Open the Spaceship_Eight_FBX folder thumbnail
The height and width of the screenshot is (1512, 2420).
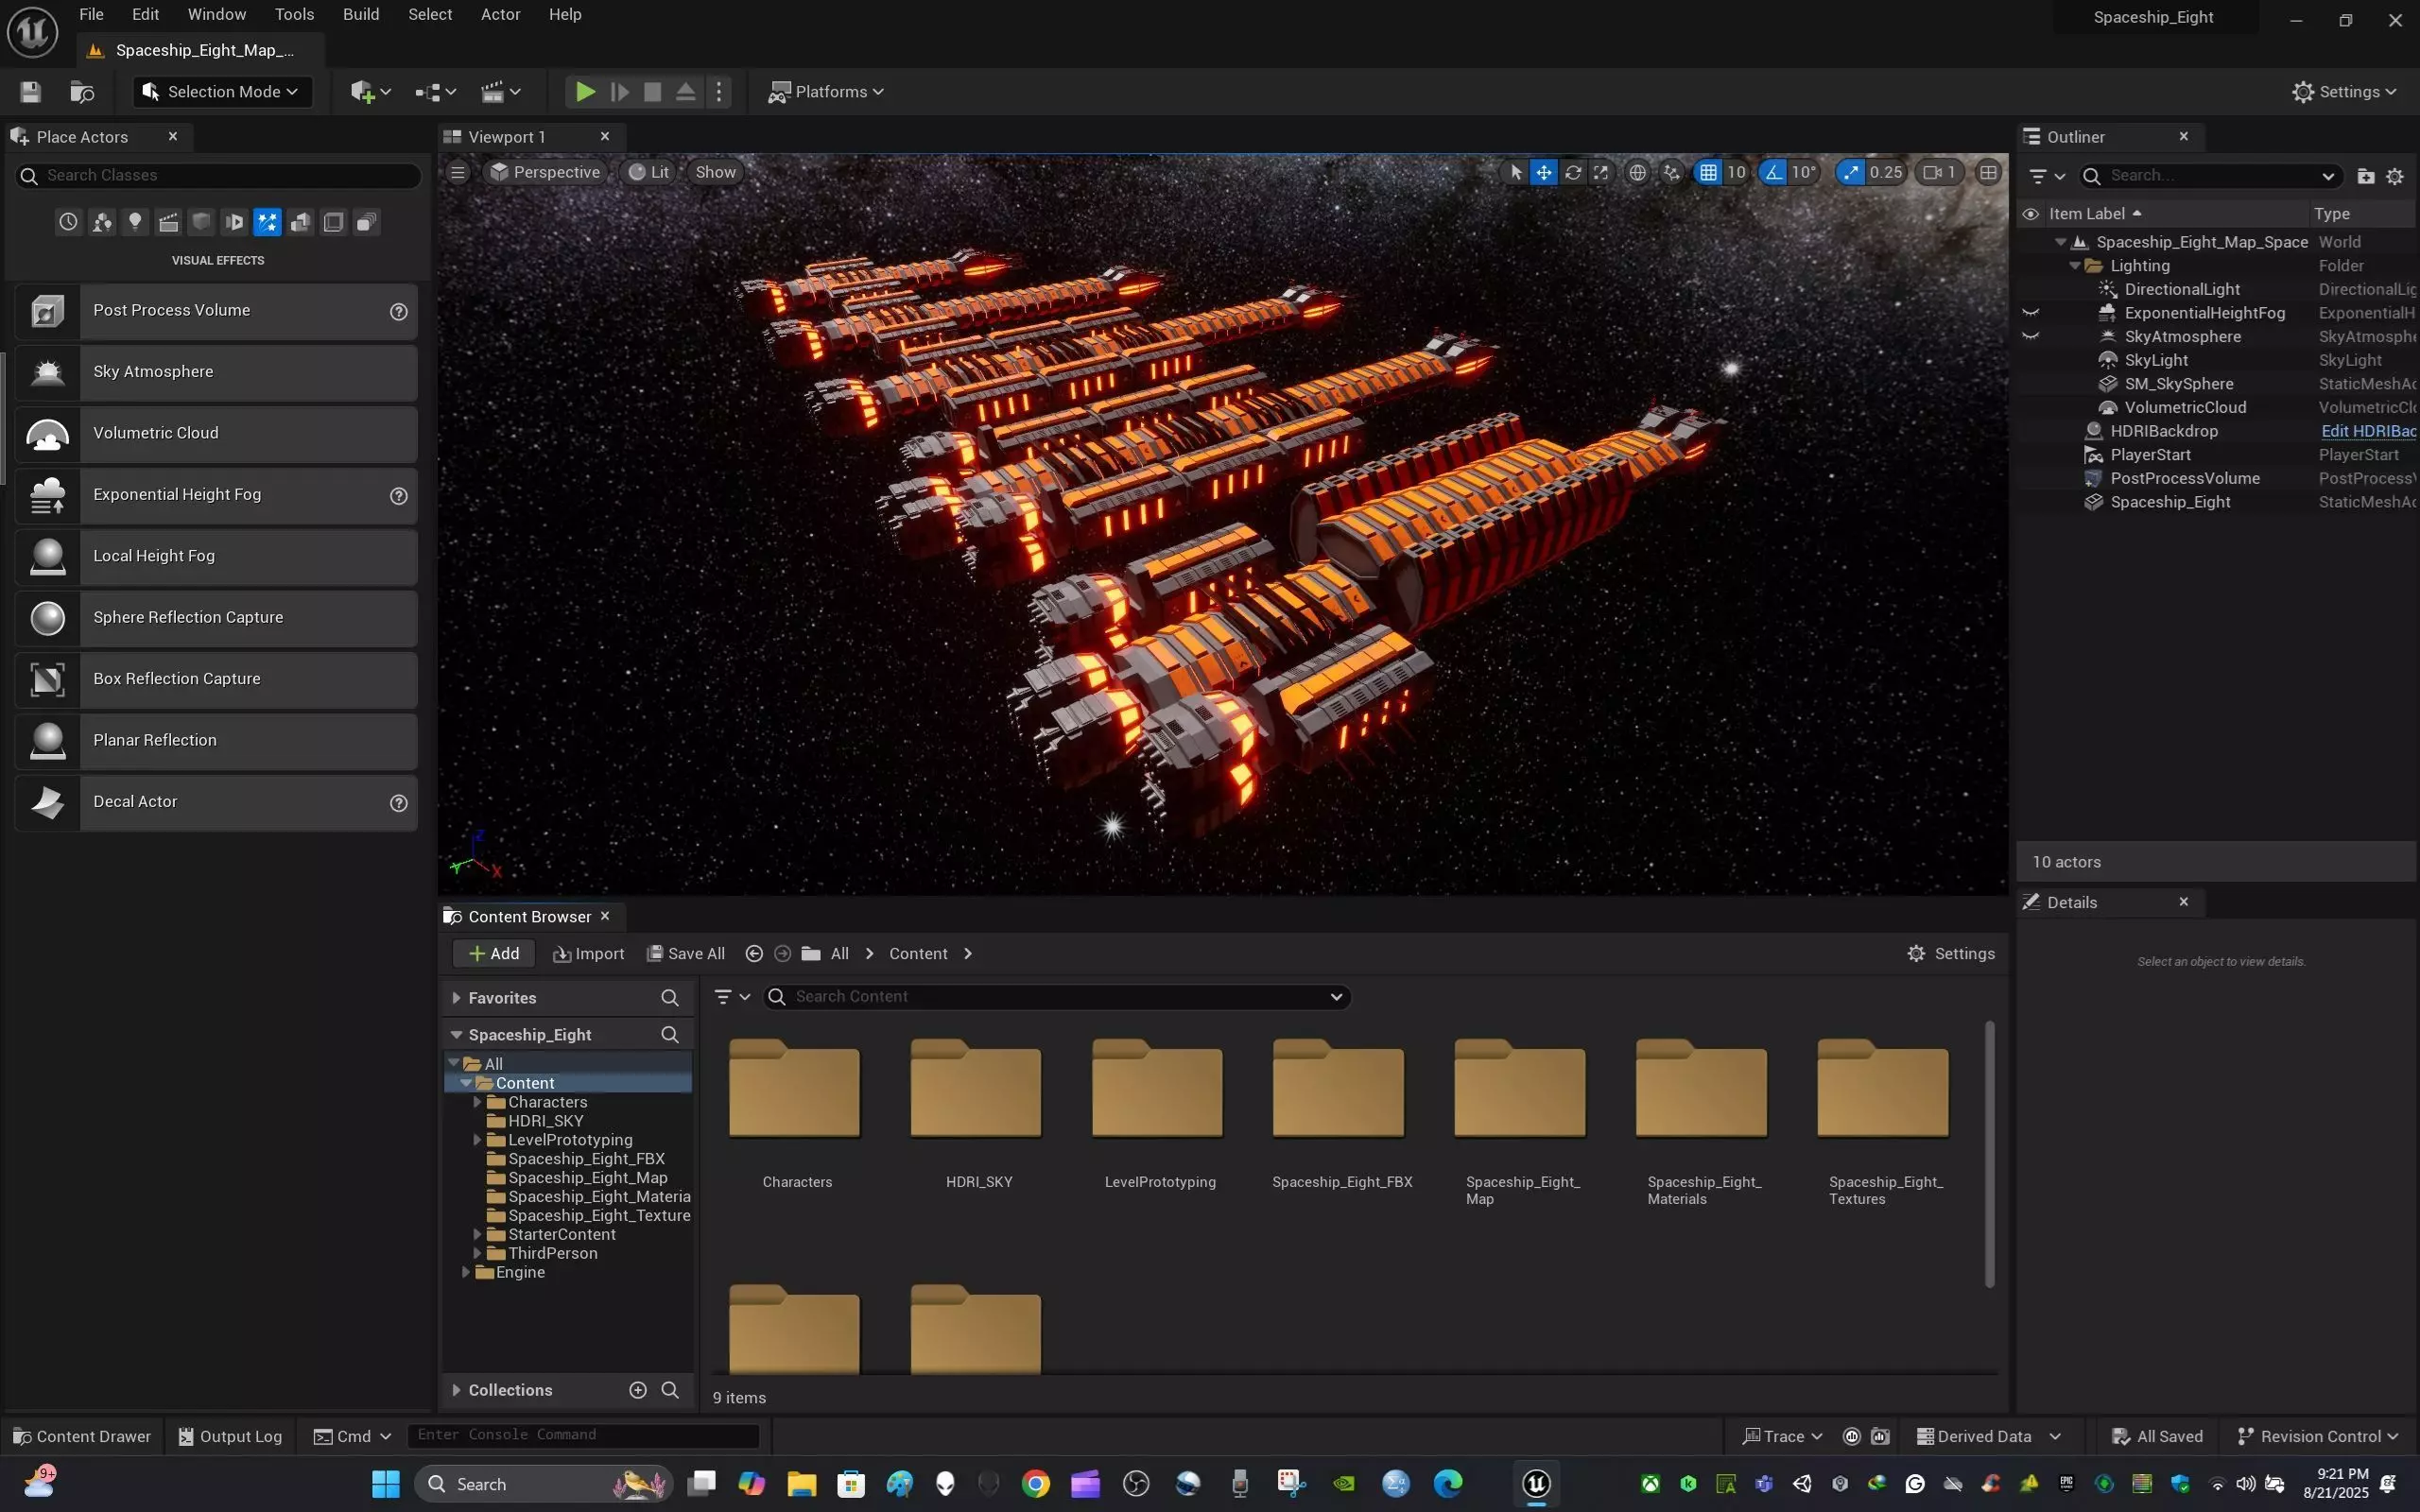1339,1089
